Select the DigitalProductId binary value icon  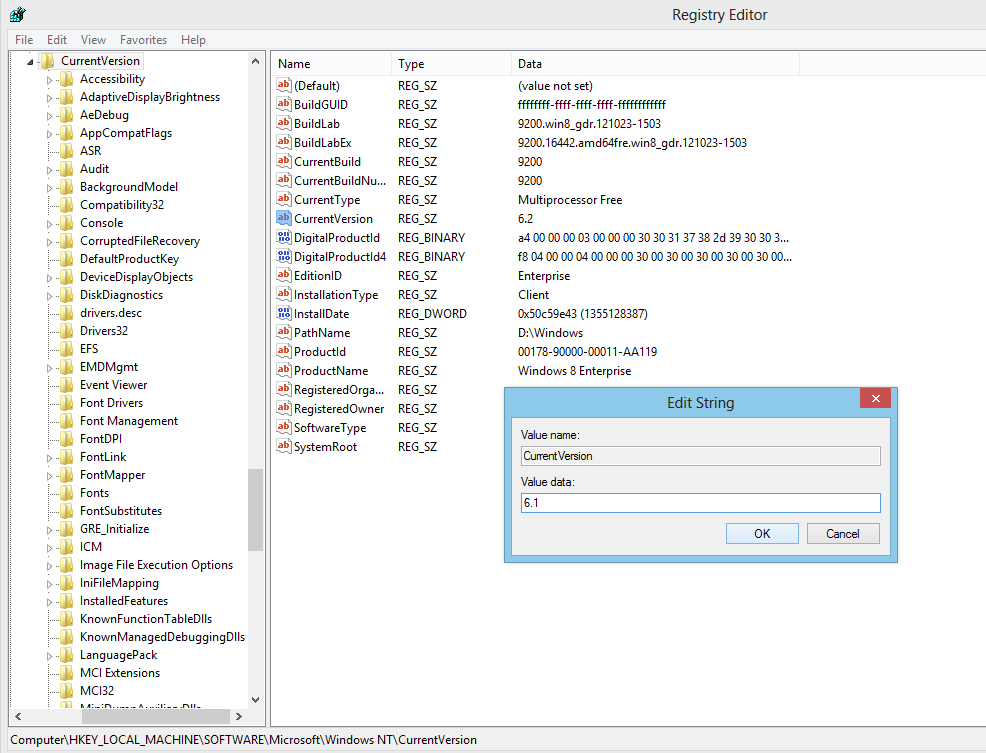tap(284, 238)
